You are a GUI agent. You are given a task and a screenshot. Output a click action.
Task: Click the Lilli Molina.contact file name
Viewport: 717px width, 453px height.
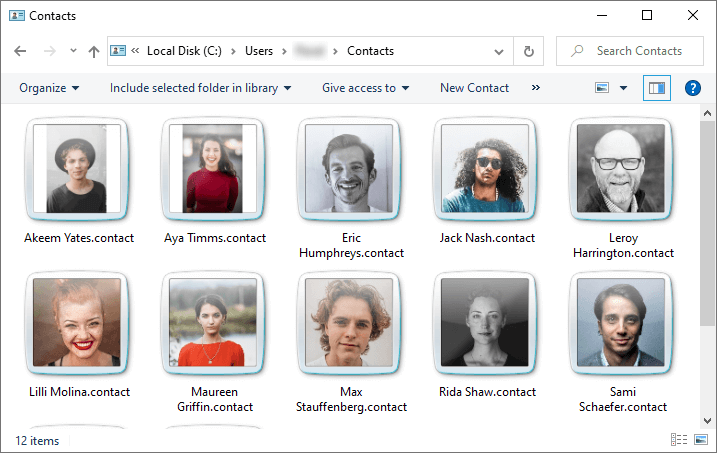[80, 392]
